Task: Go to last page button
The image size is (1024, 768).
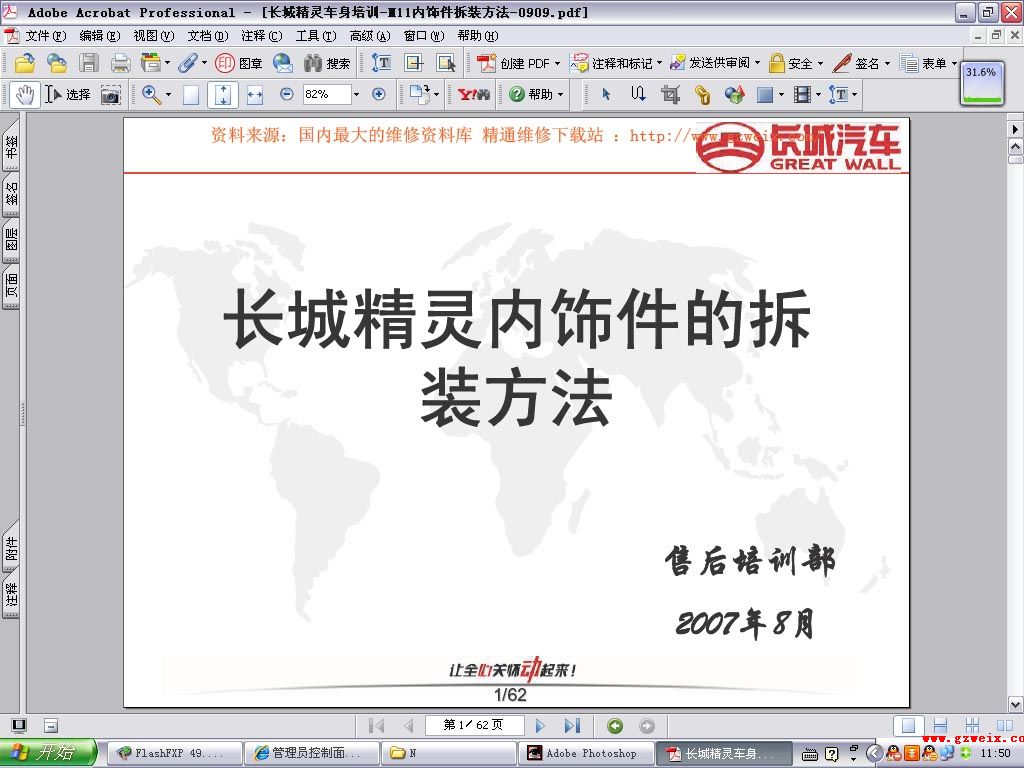Action: click(572, 726)
